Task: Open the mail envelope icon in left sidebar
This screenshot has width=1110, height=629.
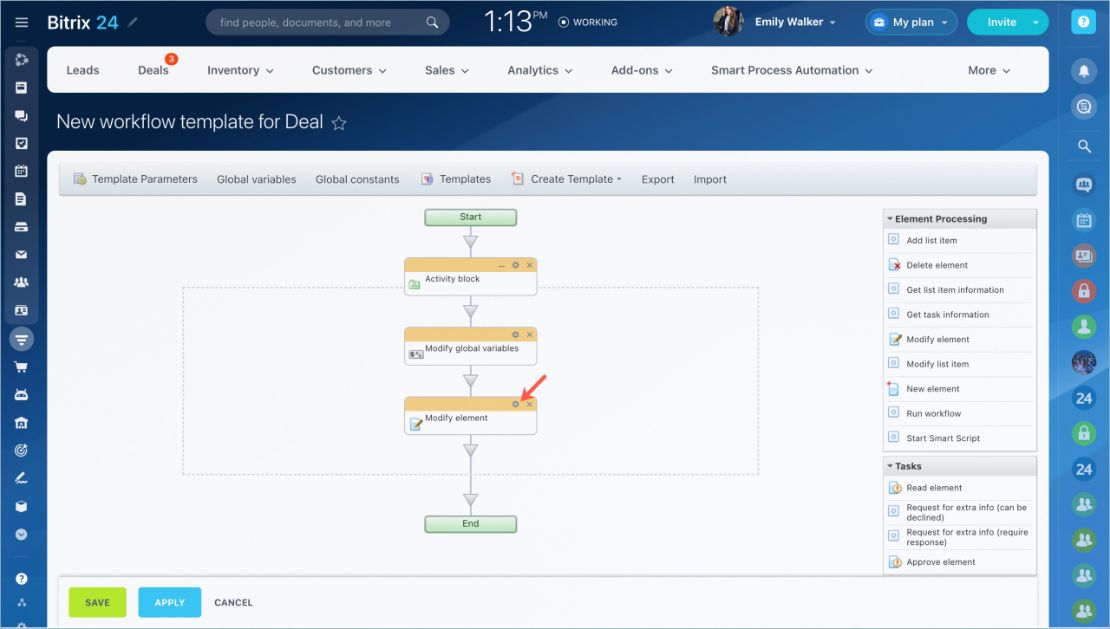Action: pos(21,254)
